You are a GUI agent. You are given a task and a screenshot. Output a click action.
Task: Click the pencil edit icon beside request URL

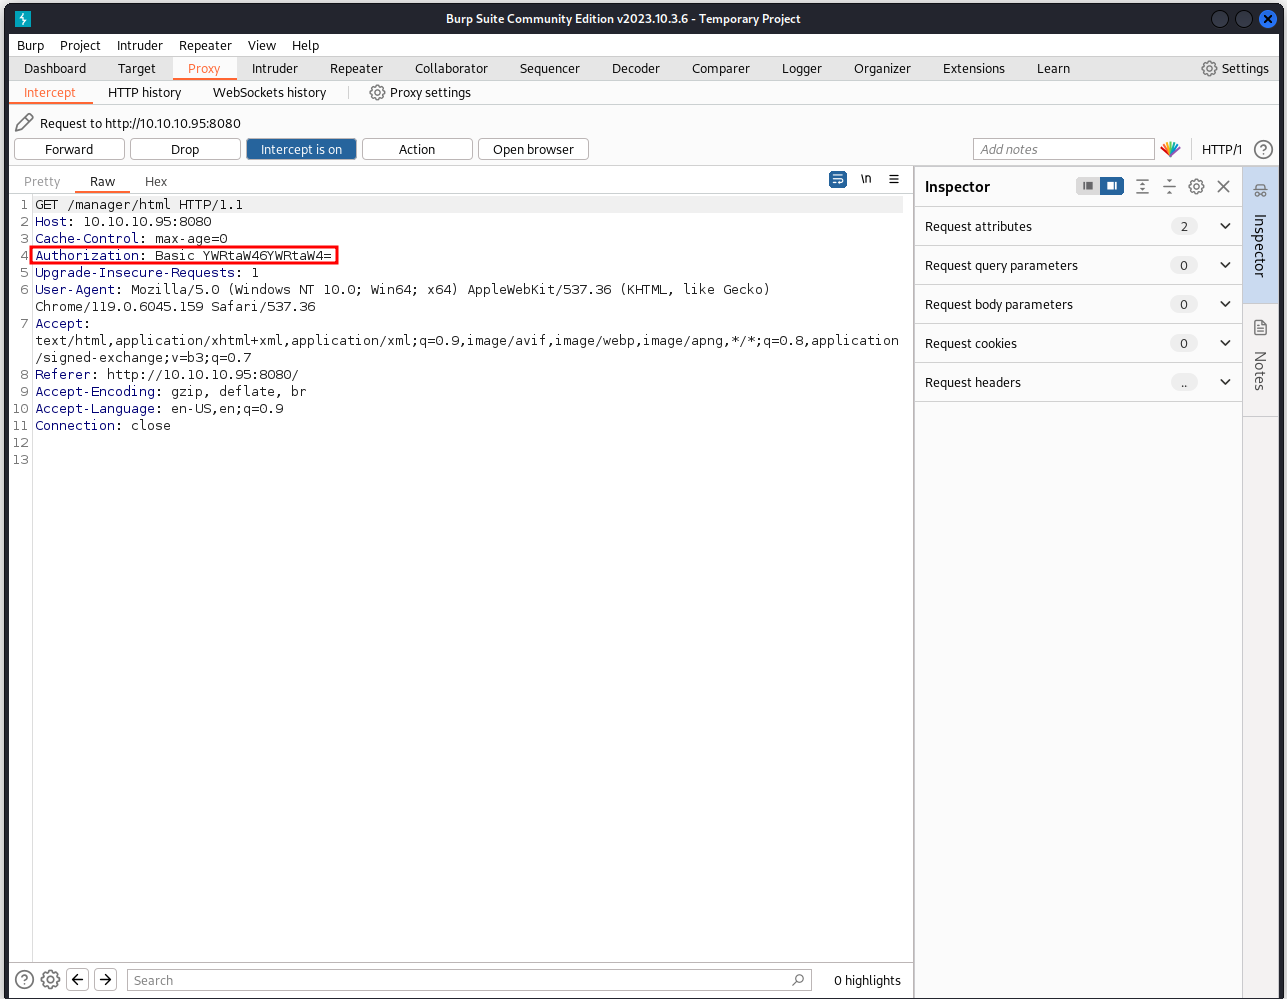(x=24, y=123)
